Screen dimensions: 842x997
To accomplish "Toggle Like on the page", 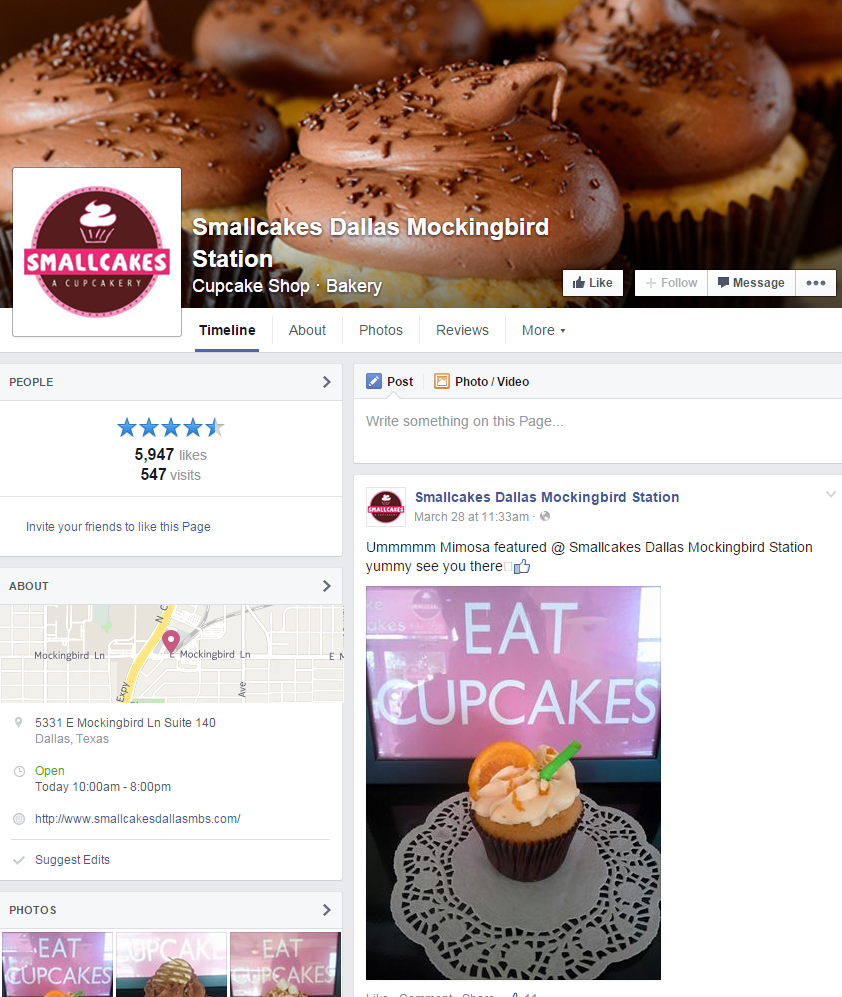I will [x=593, y=283].
